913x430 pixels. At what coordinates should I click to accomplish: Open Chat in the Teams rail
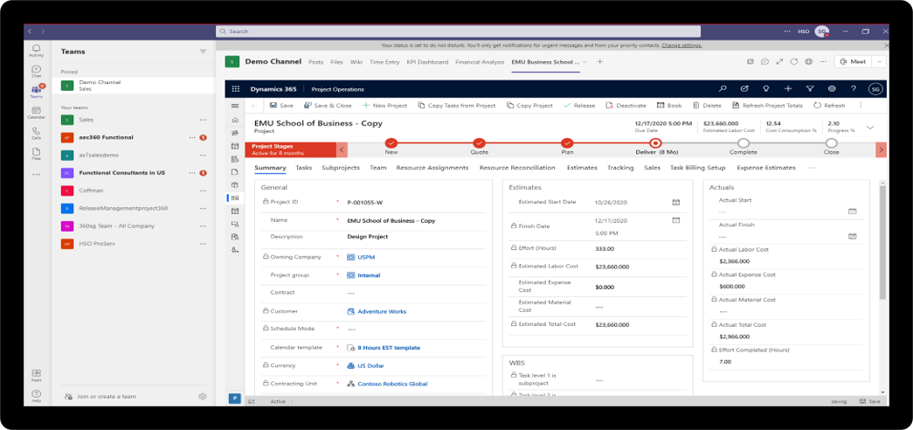(36, 71)
